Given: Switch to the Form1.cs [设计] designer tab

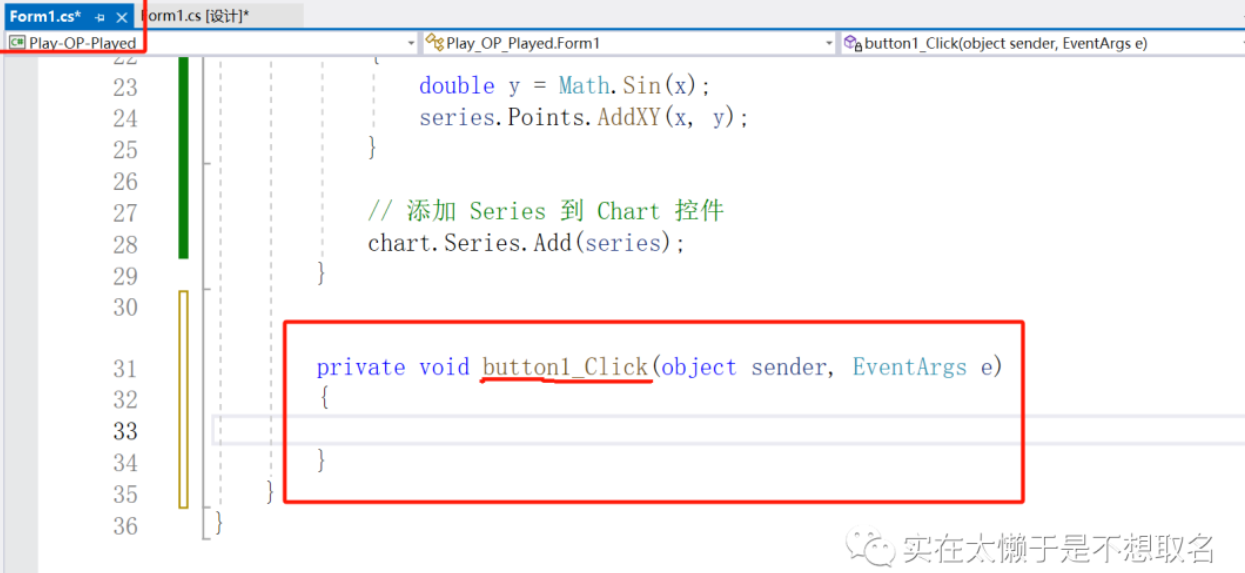Looking at the screenshot, I should pyautogui.click(x=200, y=17).
